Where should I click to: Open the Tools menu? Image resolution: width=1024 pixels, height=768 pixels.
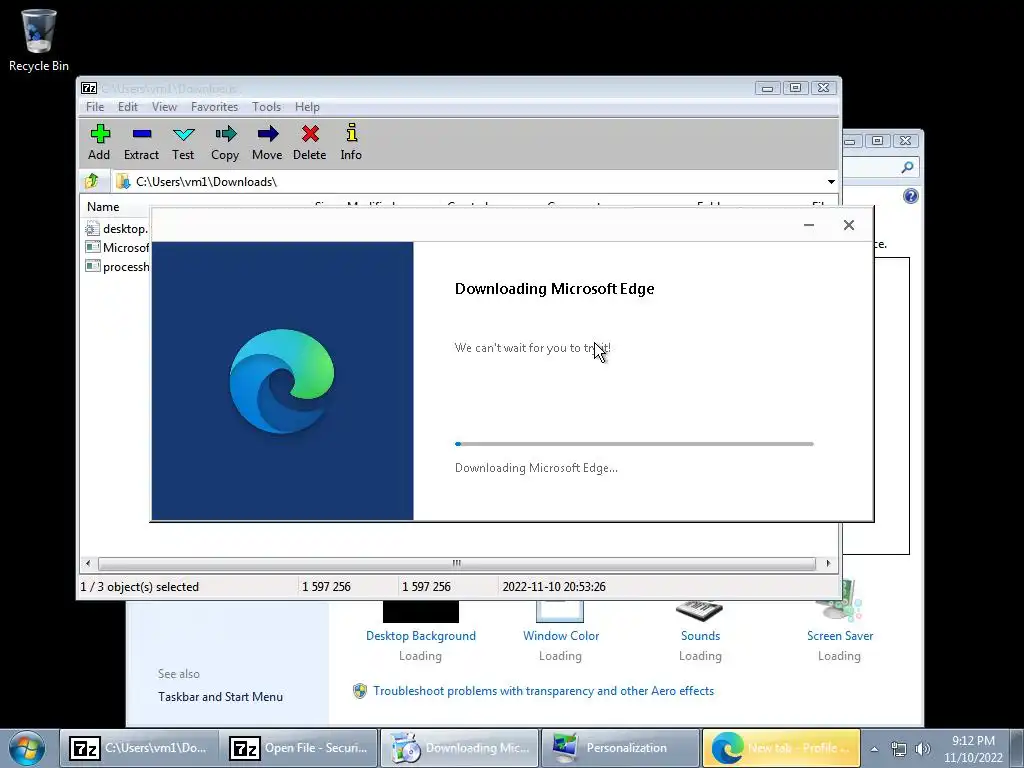(266, 106)
